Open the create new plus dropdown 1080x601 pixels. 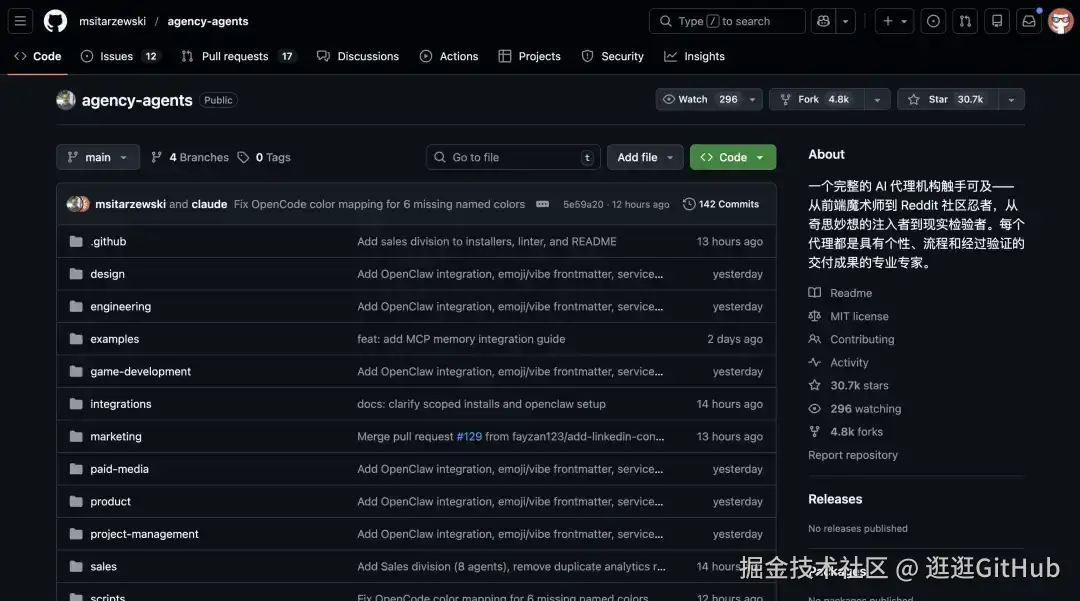894,21
